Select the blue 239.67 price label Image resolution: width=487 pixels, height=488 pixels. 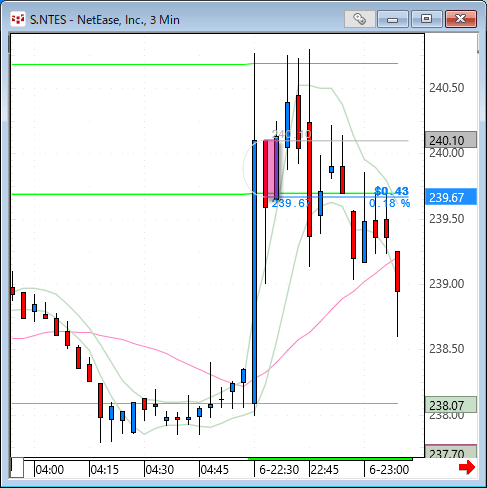pyautogui.click(x=451, y=197)
